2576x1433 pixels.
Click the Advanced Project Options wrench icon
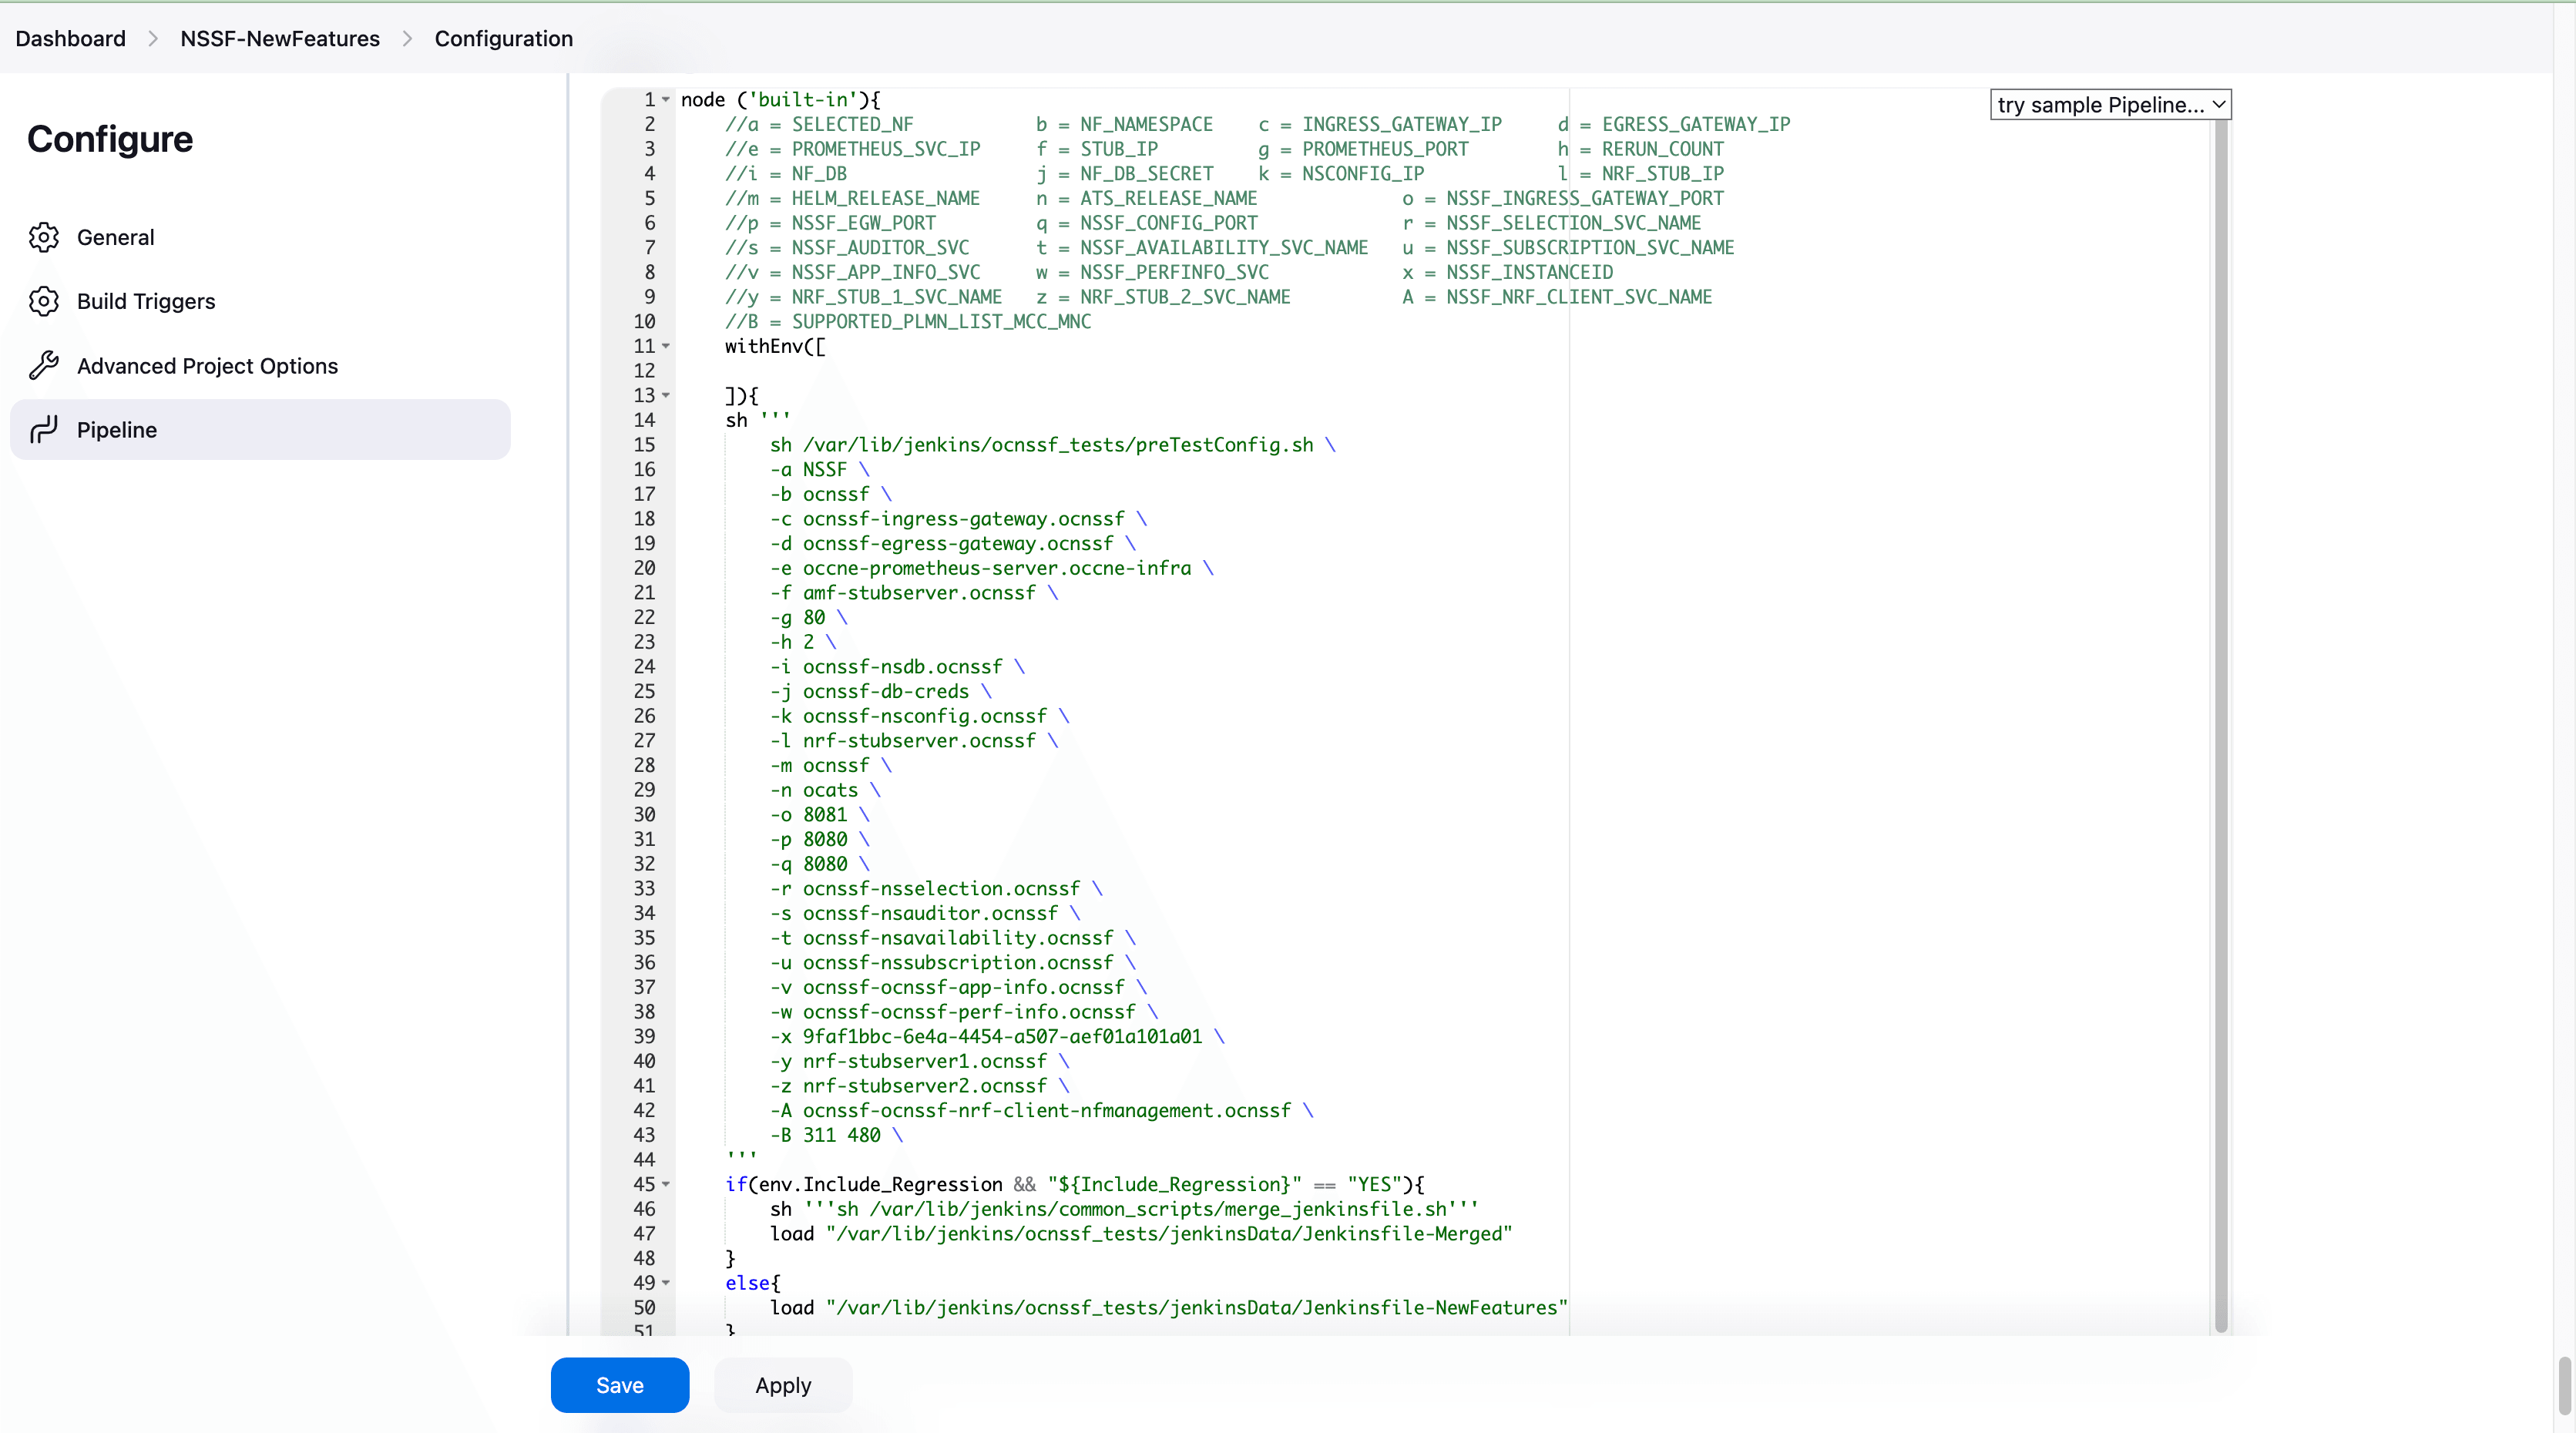[x=44, y=365]
